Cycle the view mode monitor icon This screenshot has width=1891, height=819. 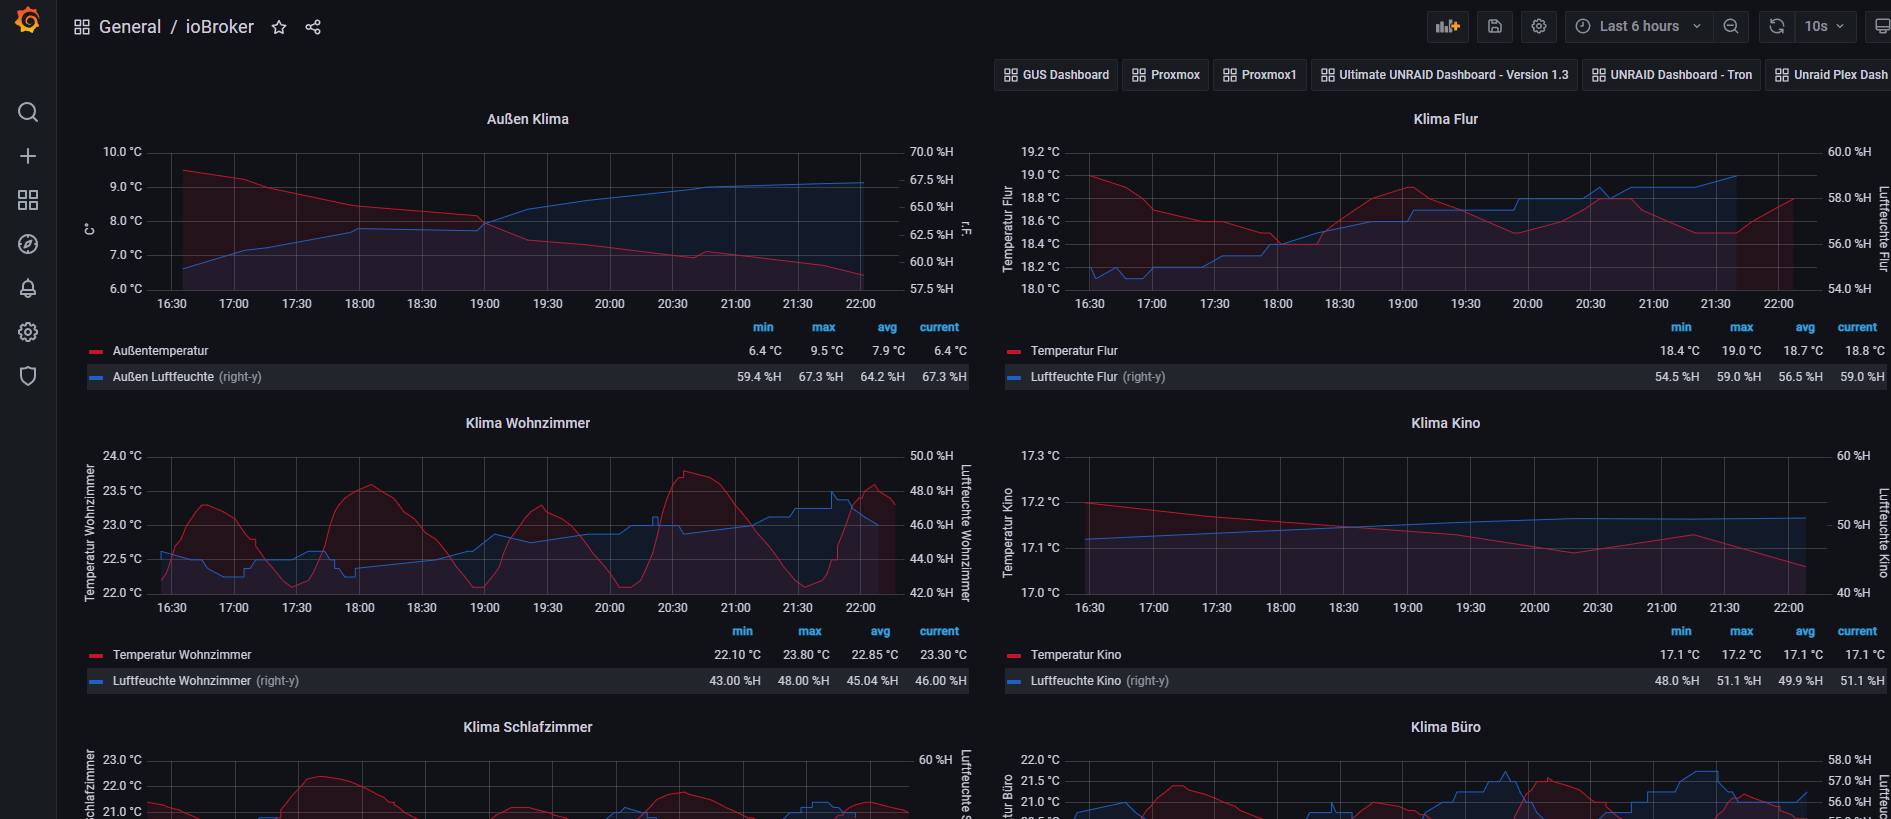1881,27
